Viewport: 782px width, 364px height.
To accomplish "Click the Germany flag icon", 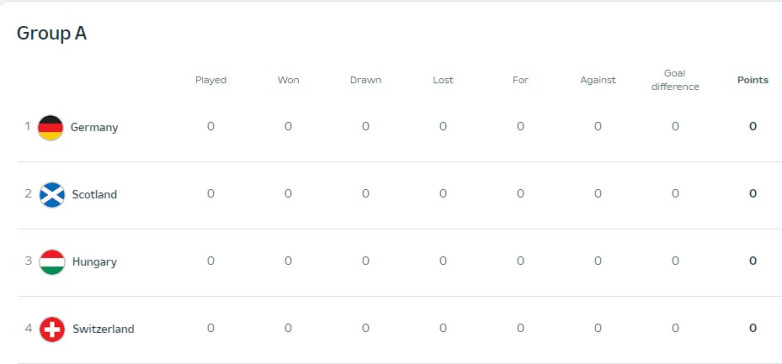I will click(50, 128).
